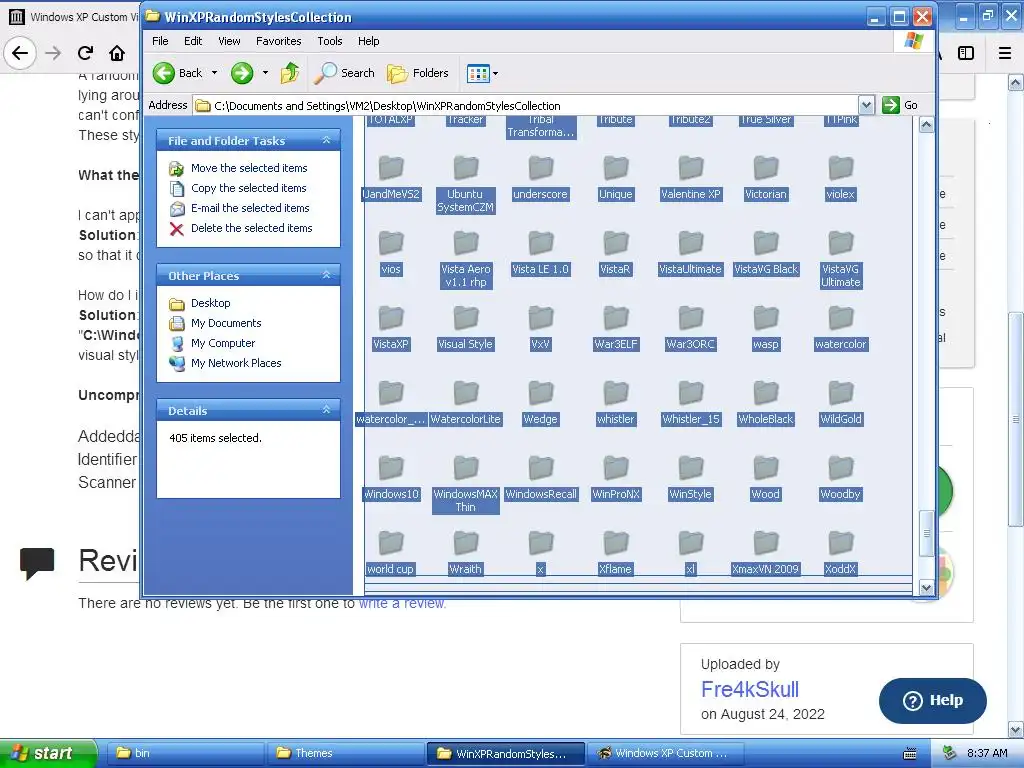Select the vios folder
This screenshot has width=1024, height=768.
click(x=391, y=253)
